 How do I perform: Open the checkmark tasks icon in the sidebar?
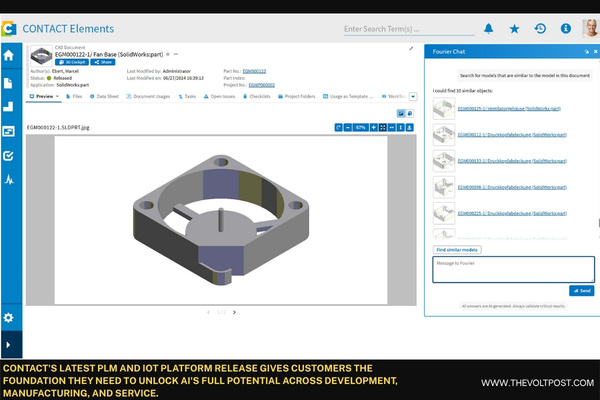[x=8, y=155]
